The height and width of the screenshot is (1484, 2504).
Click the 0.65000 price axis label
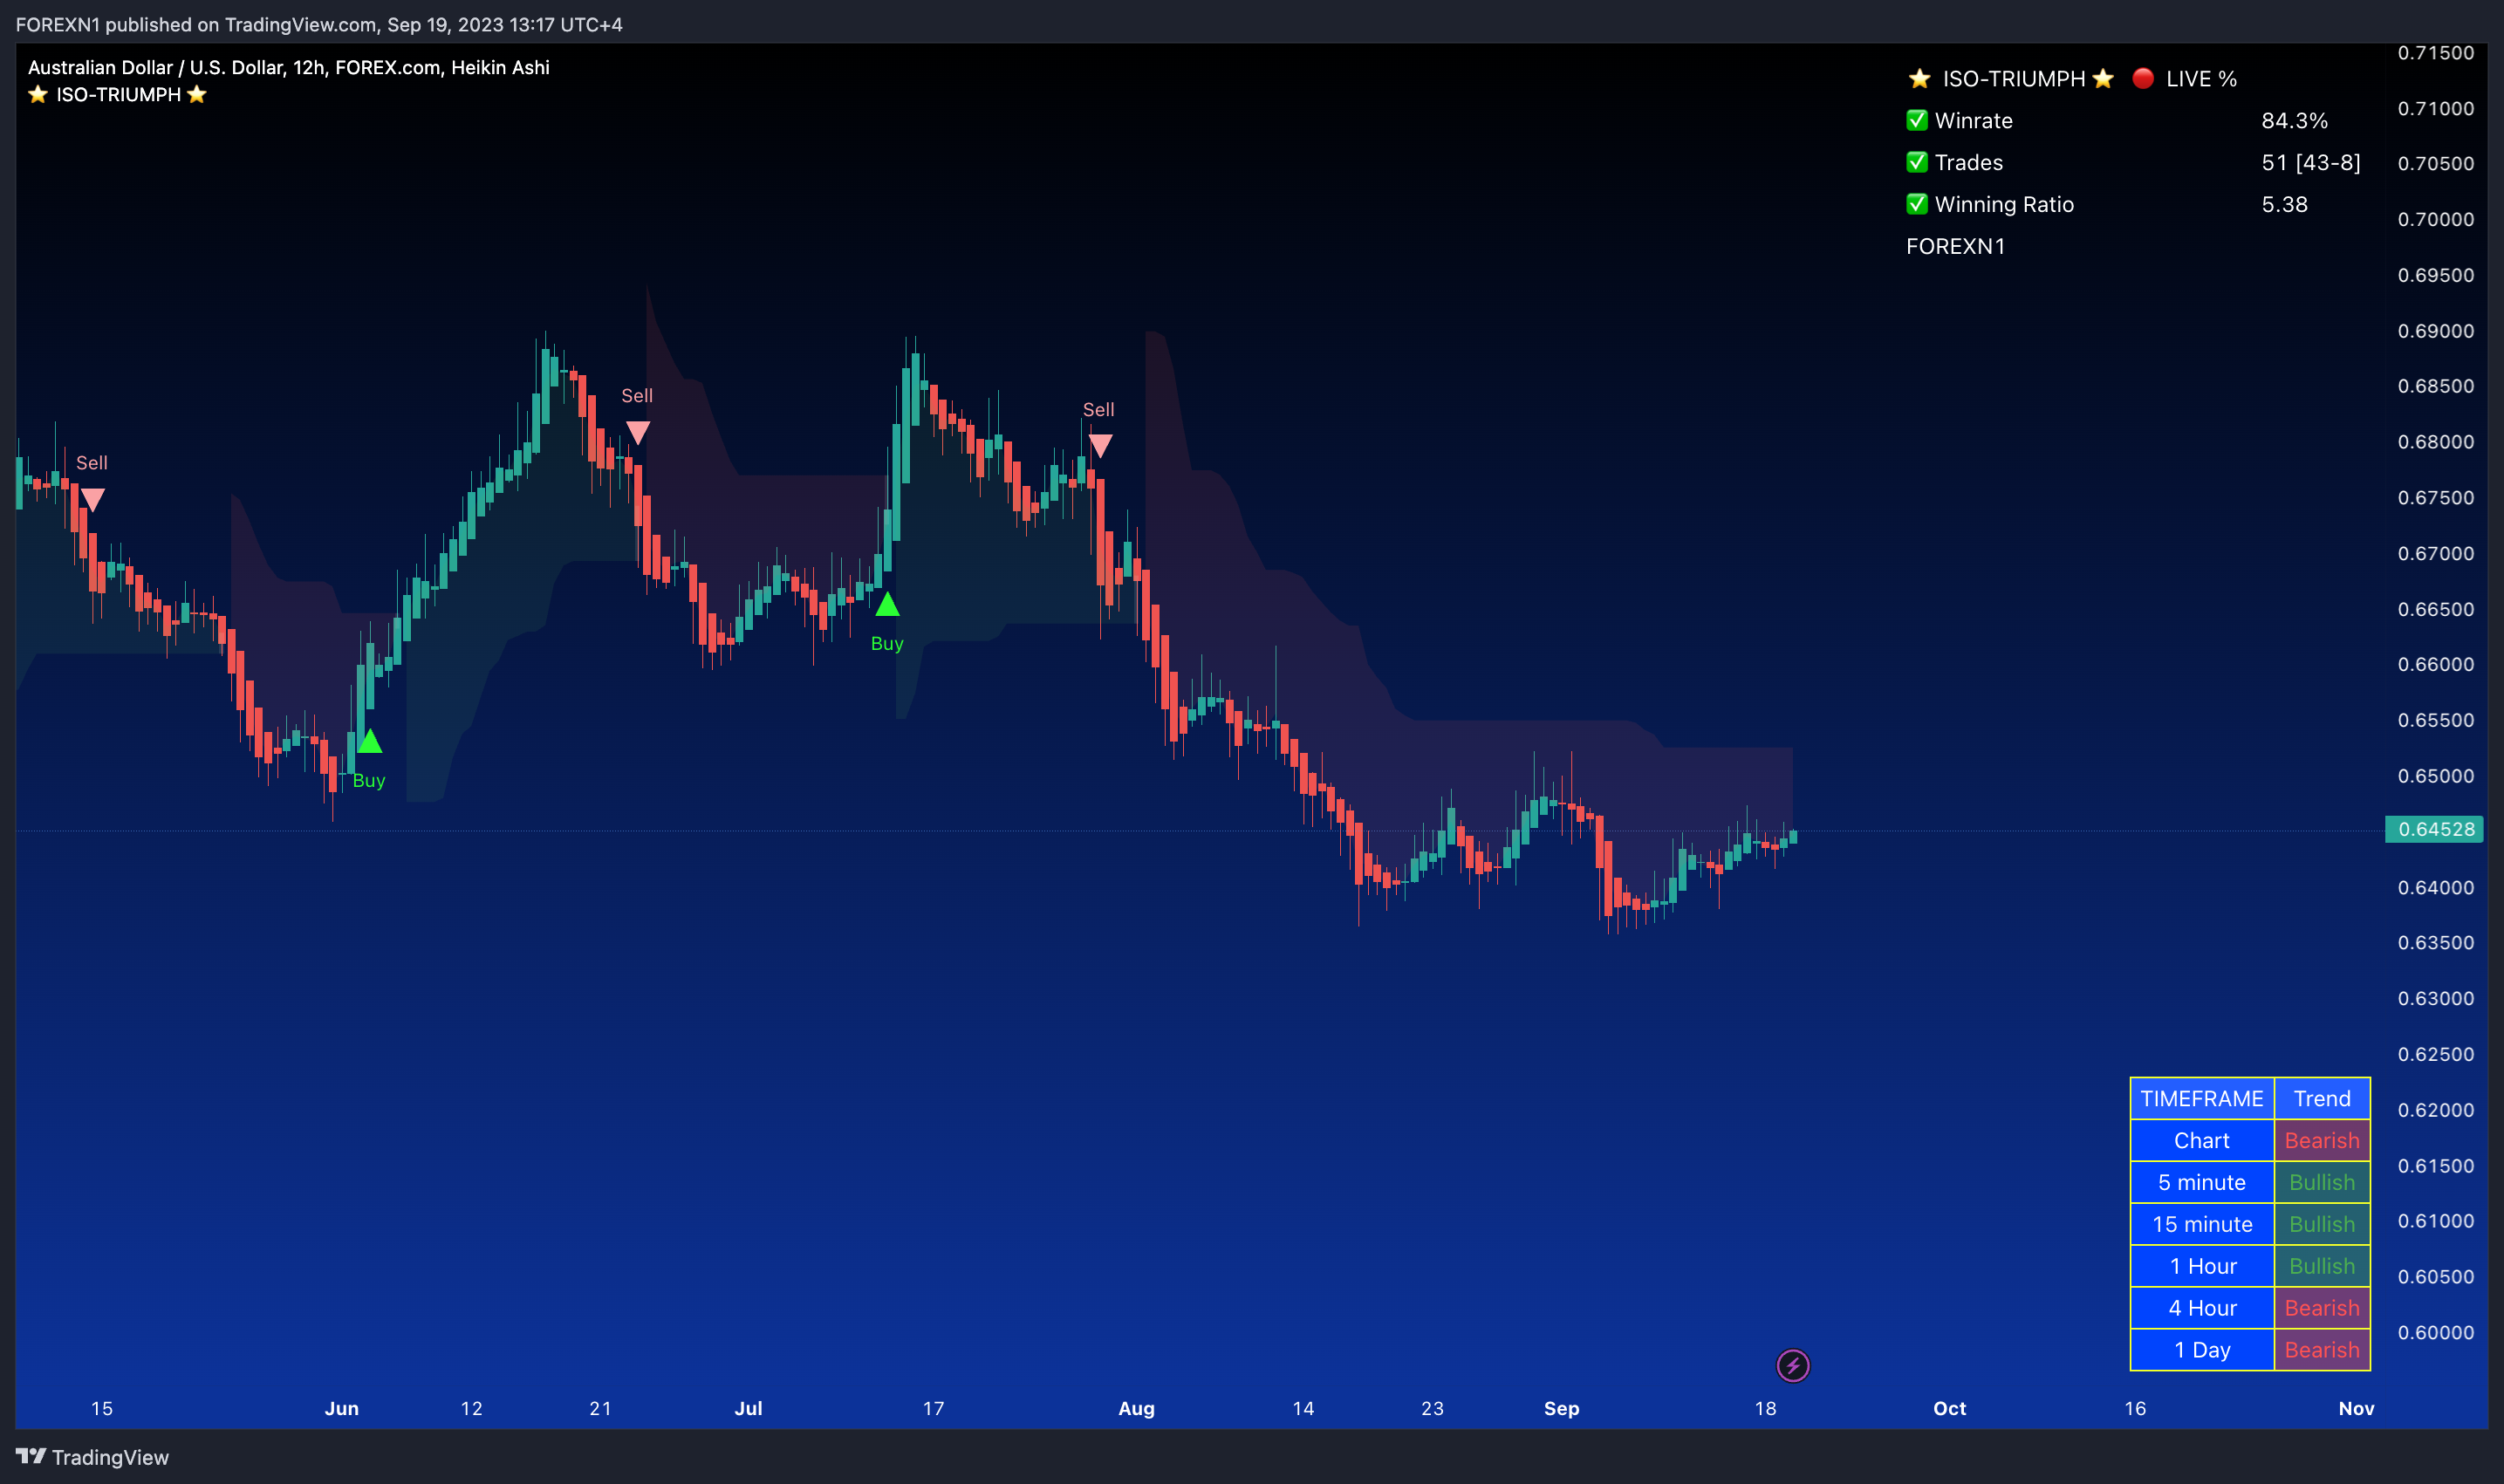coord(2435,776)
